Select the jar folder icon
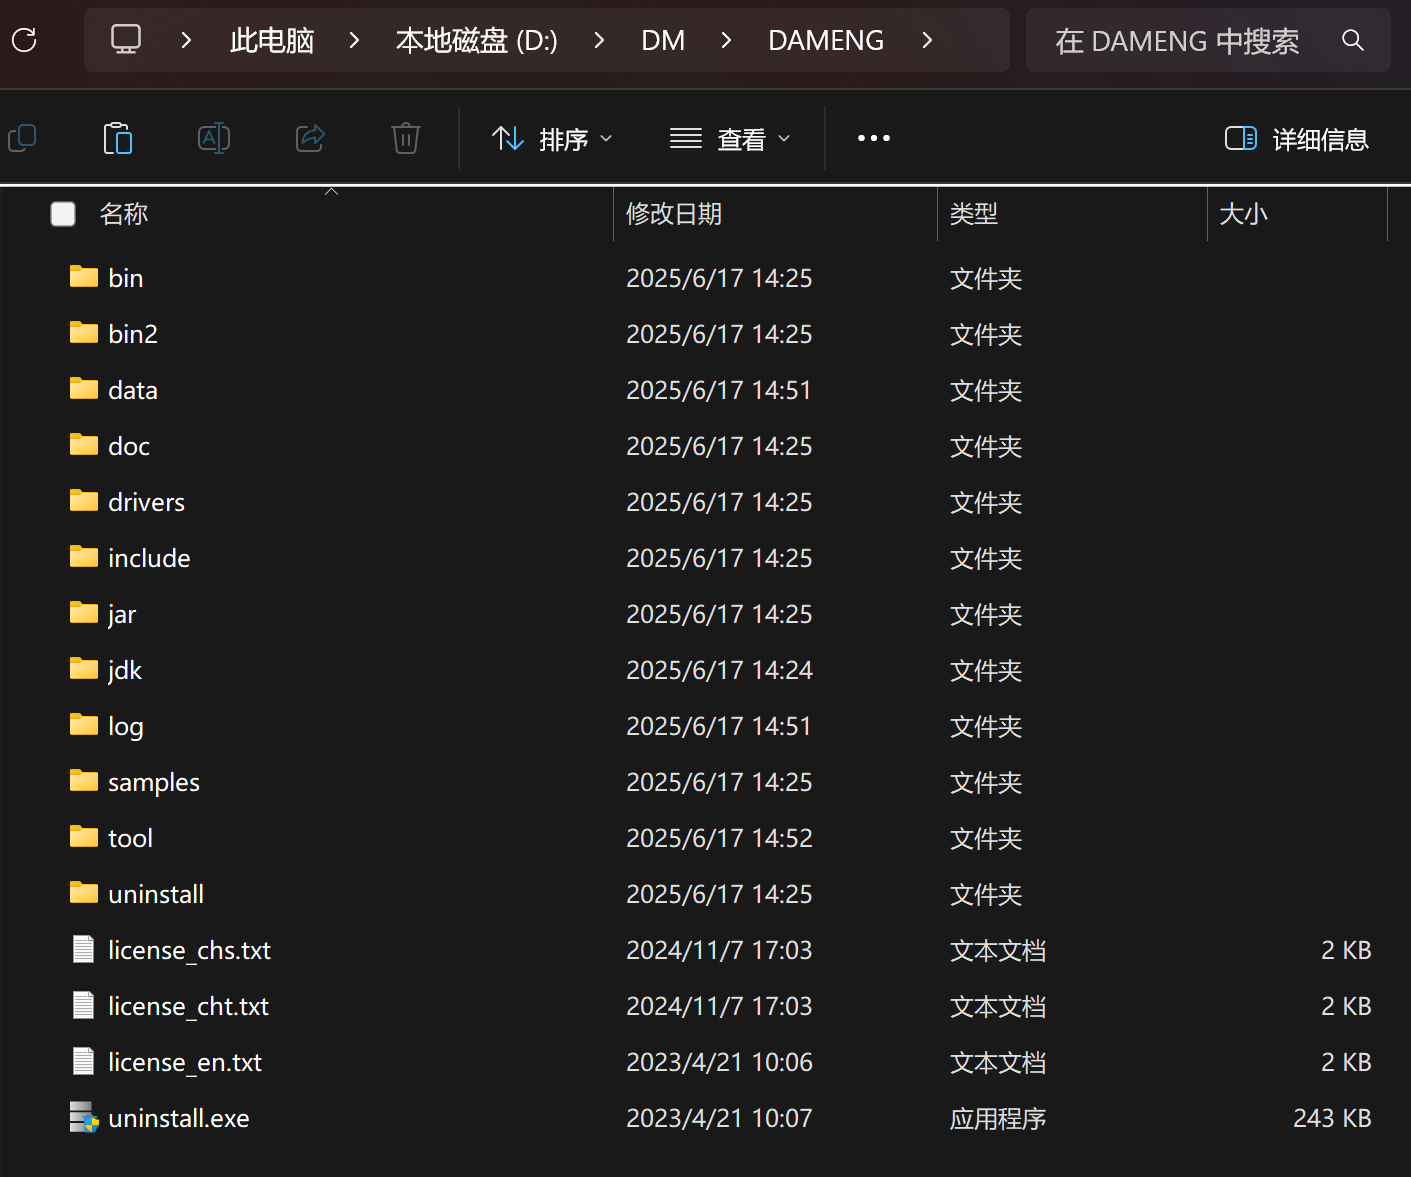Screen dimensions: 1411x1177 [84, 613]
